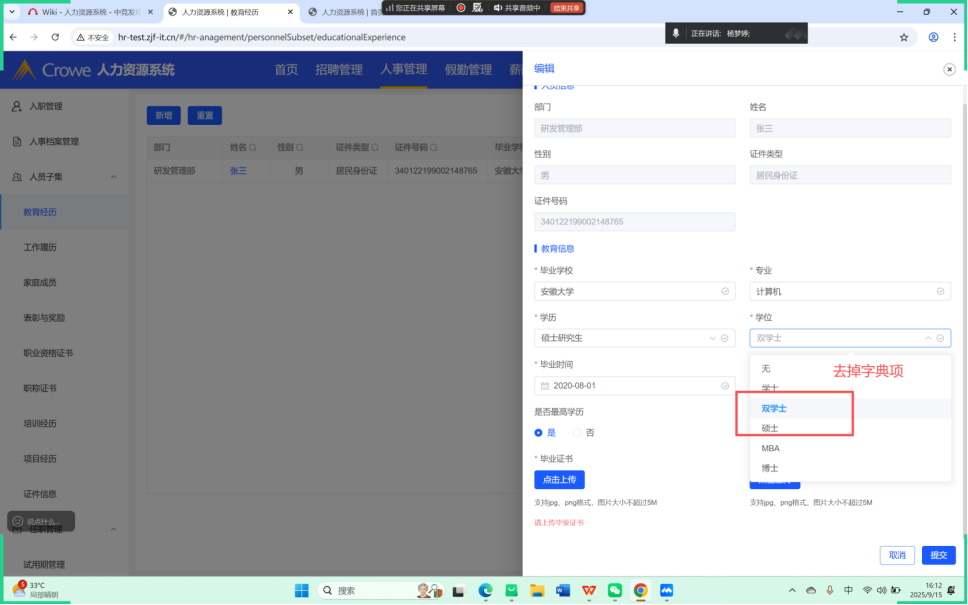This screenshot has width=968, height=605.
Task: Open File Explorer from the taskbar
Action: click(x=537, y=590)
